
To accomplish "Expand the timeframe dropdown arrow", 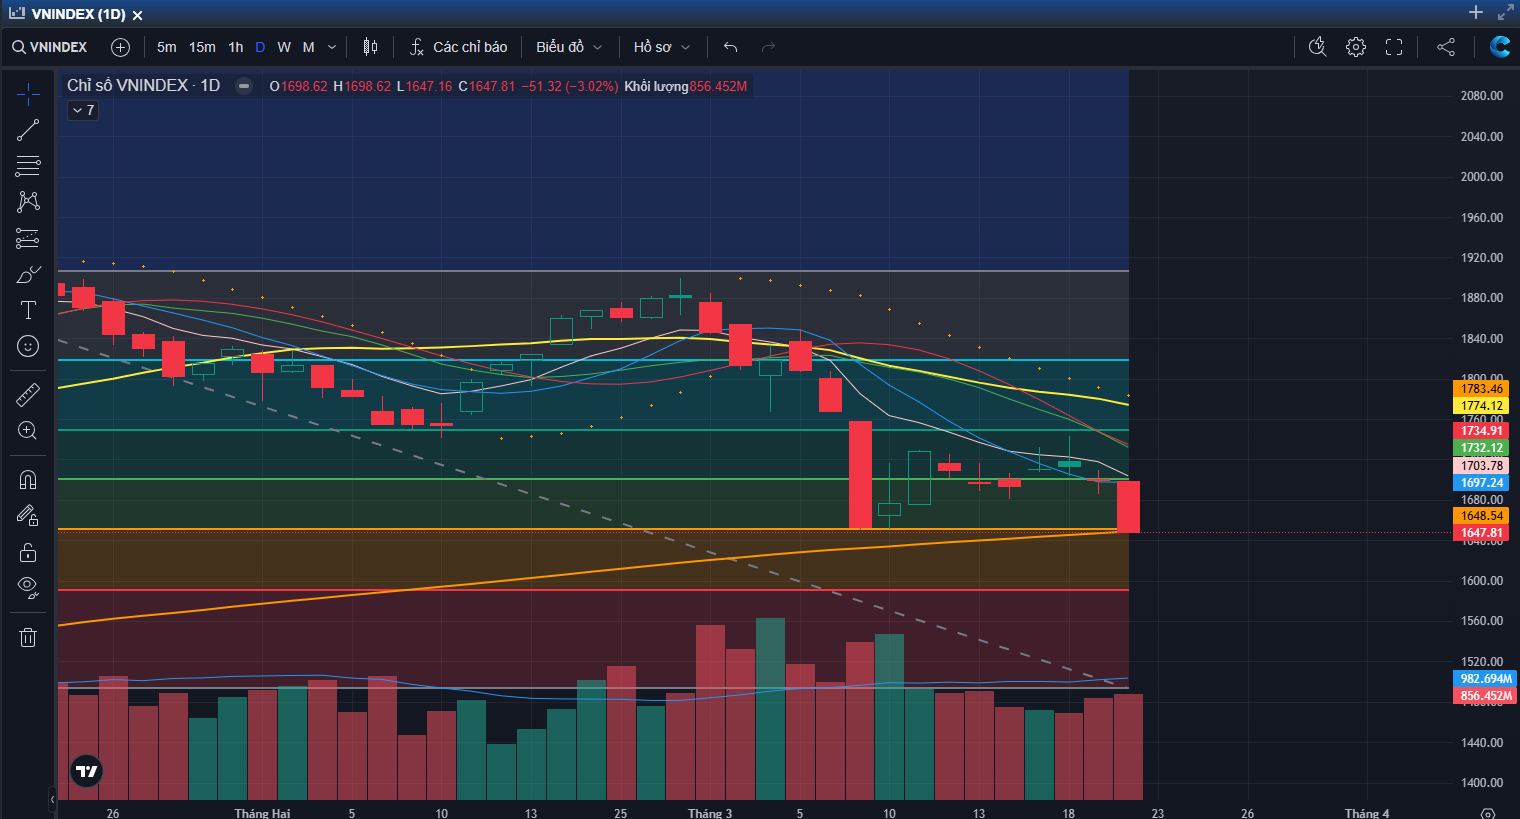I will coord(332,47).
